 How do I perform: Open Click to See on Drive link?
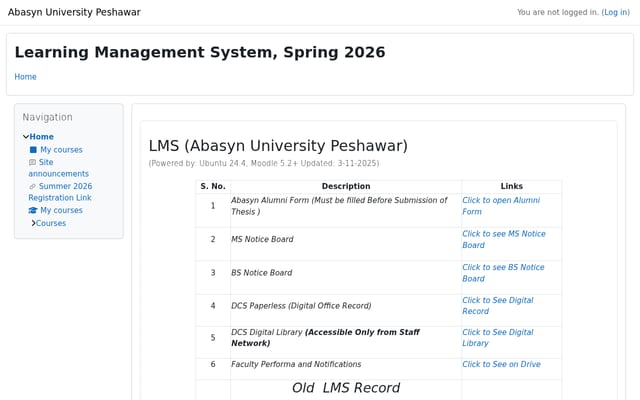501,364
